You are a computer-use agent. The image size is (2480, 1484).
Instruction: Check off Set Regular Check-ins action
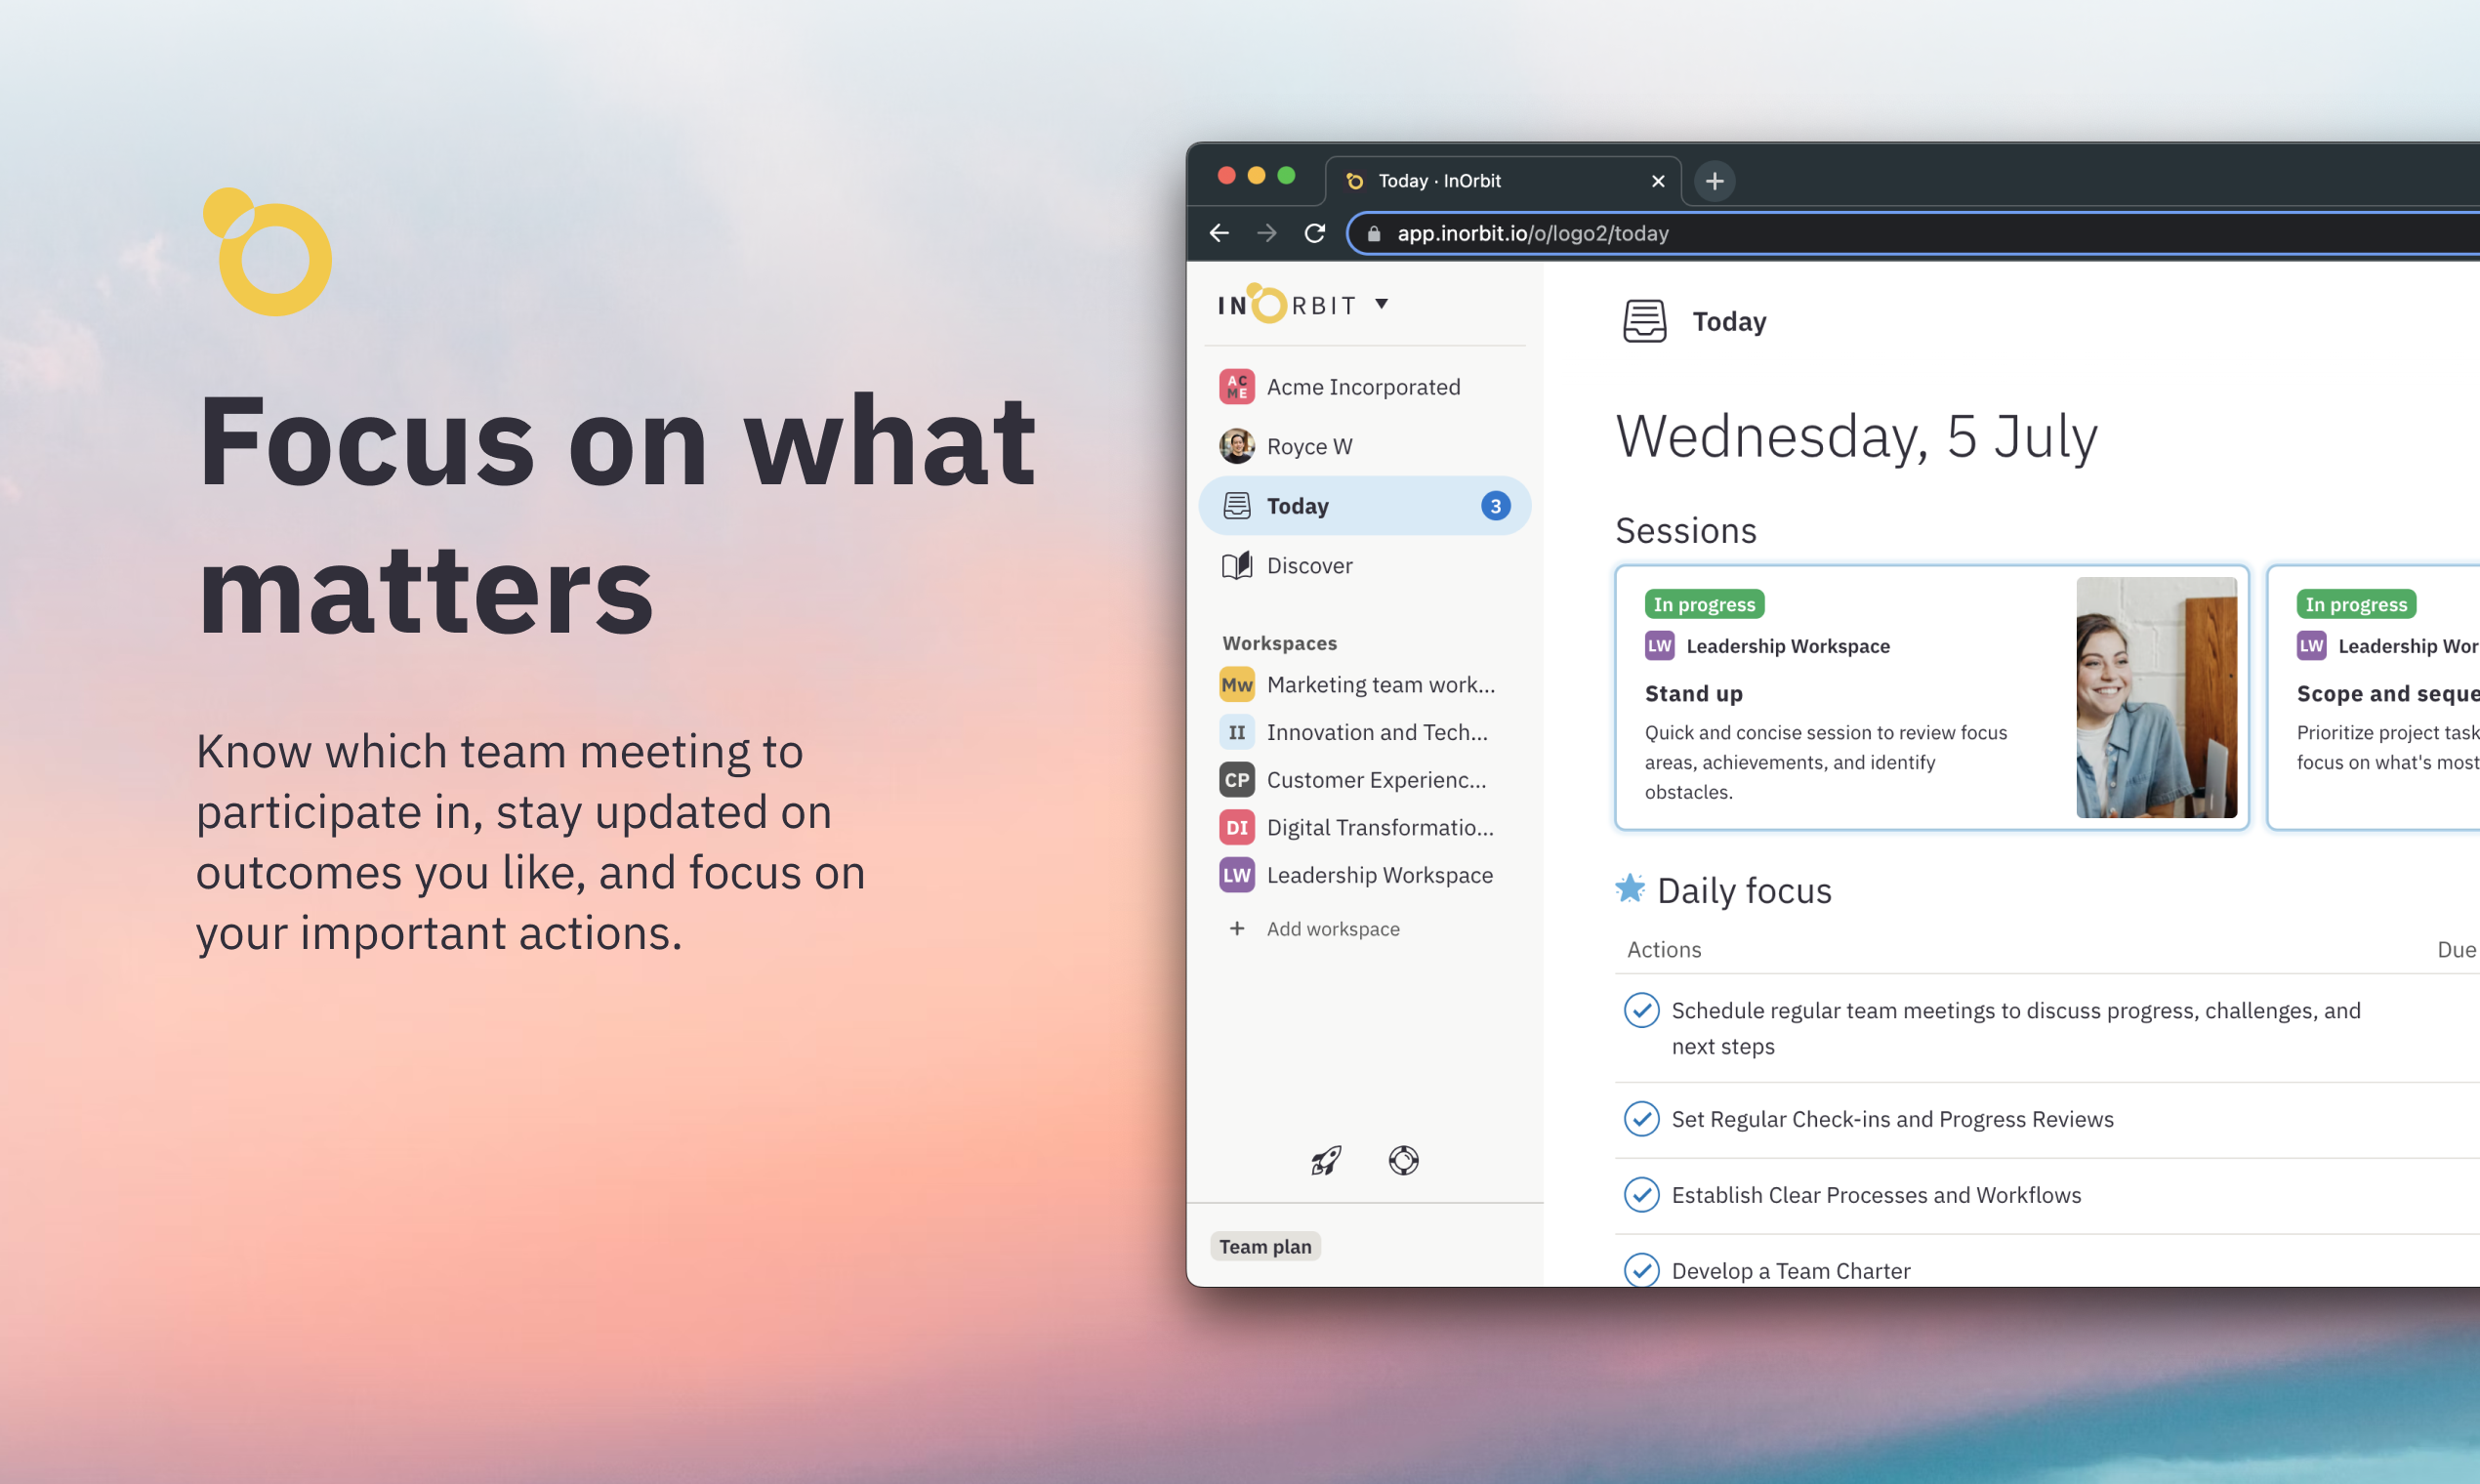[x=1641, y=1119]
